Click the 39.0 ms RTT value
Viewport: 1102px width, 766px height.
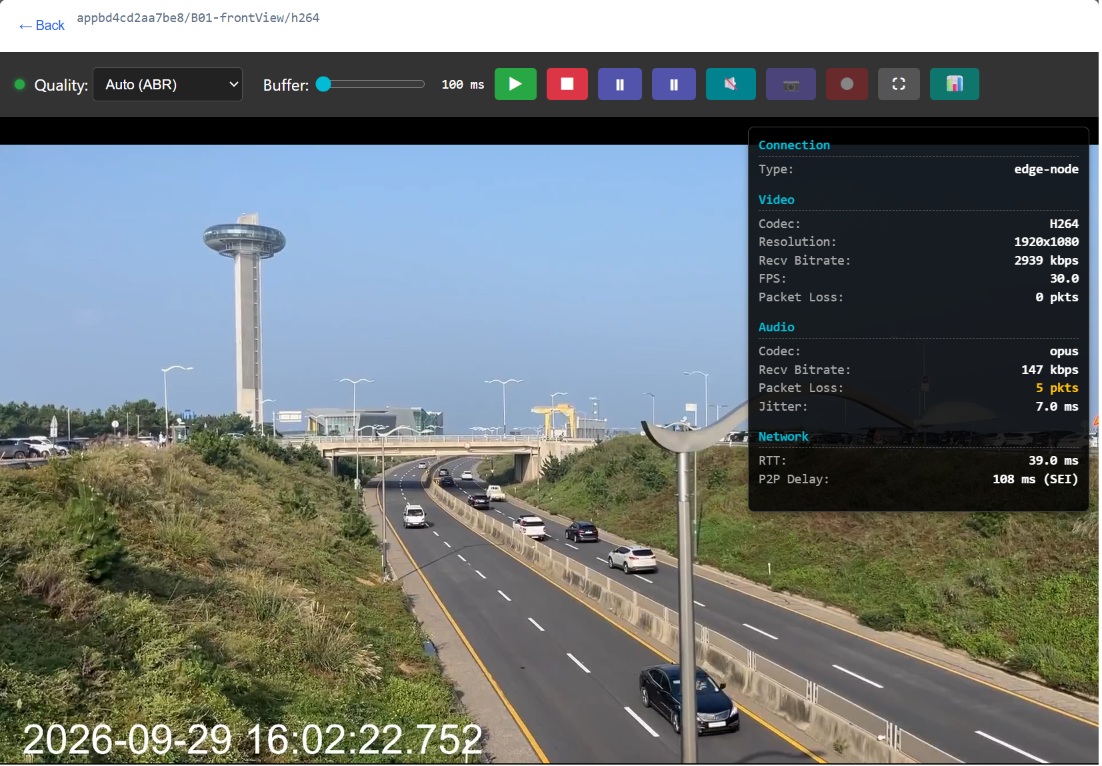1054,460
